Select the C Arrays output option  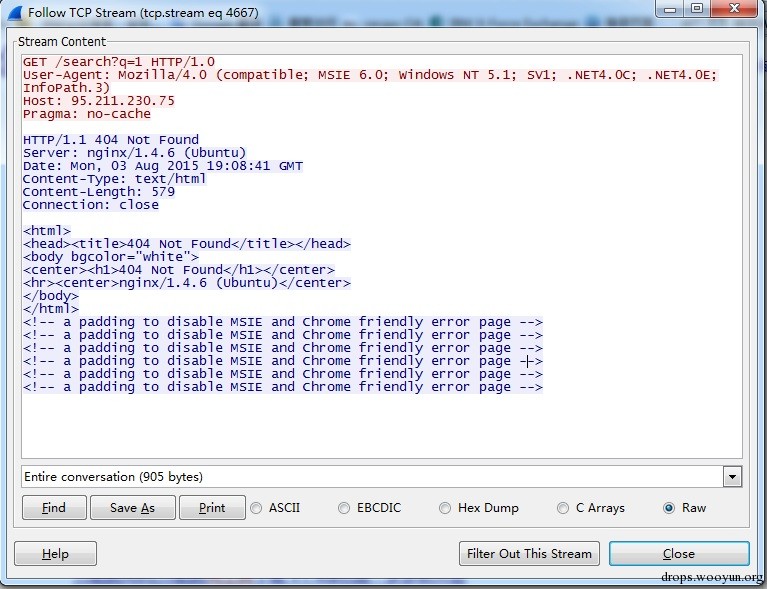click(564, 508)
